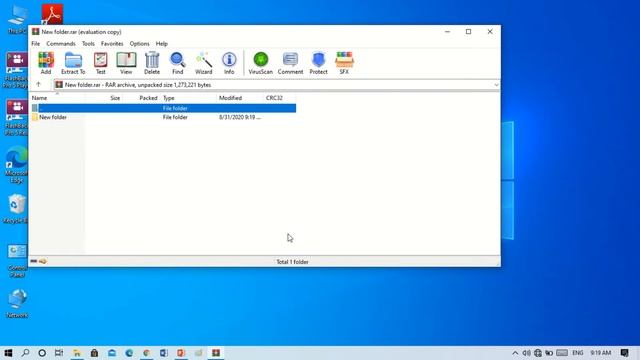
Task: Sort by the CRC32 column header
Action: click(x=280, y=98)
